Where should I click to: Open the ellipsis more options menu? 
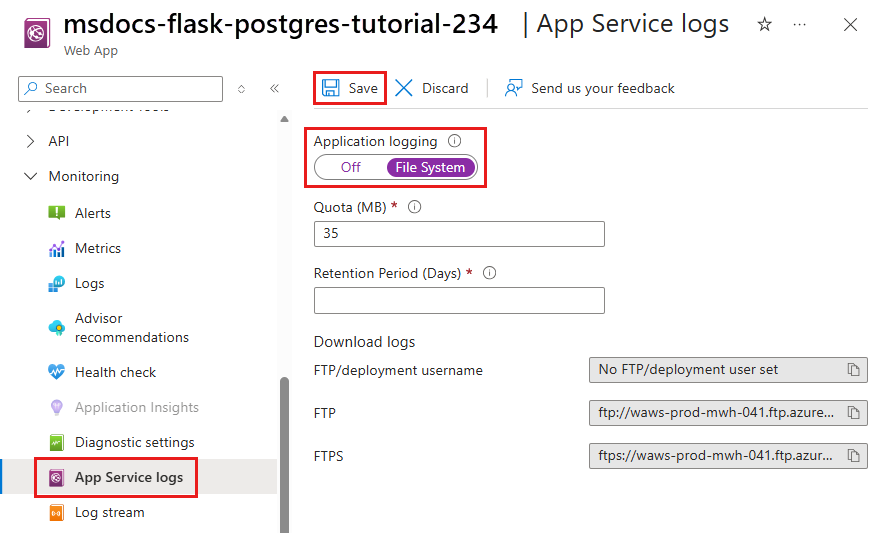click(800, 24)
